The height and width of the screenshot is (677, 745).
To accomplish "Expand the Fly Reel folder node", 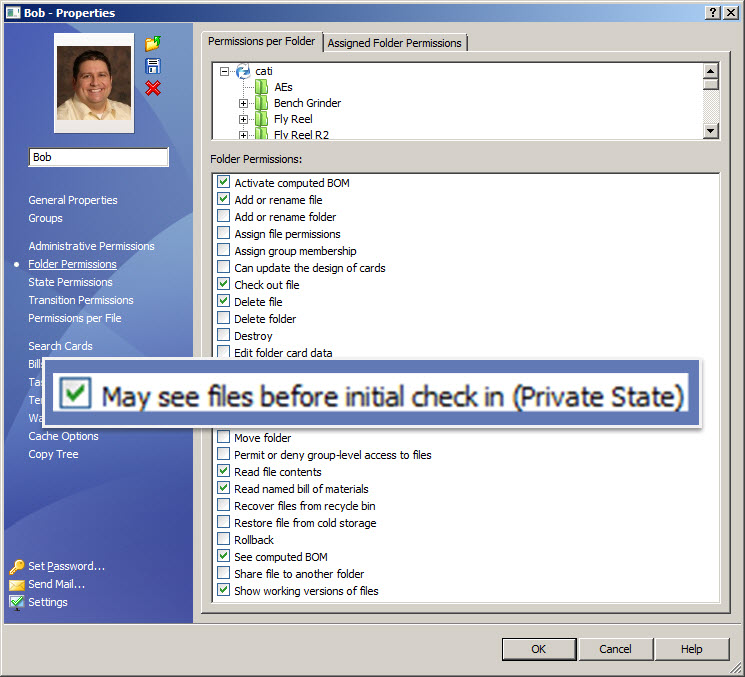I will (243, 119).
